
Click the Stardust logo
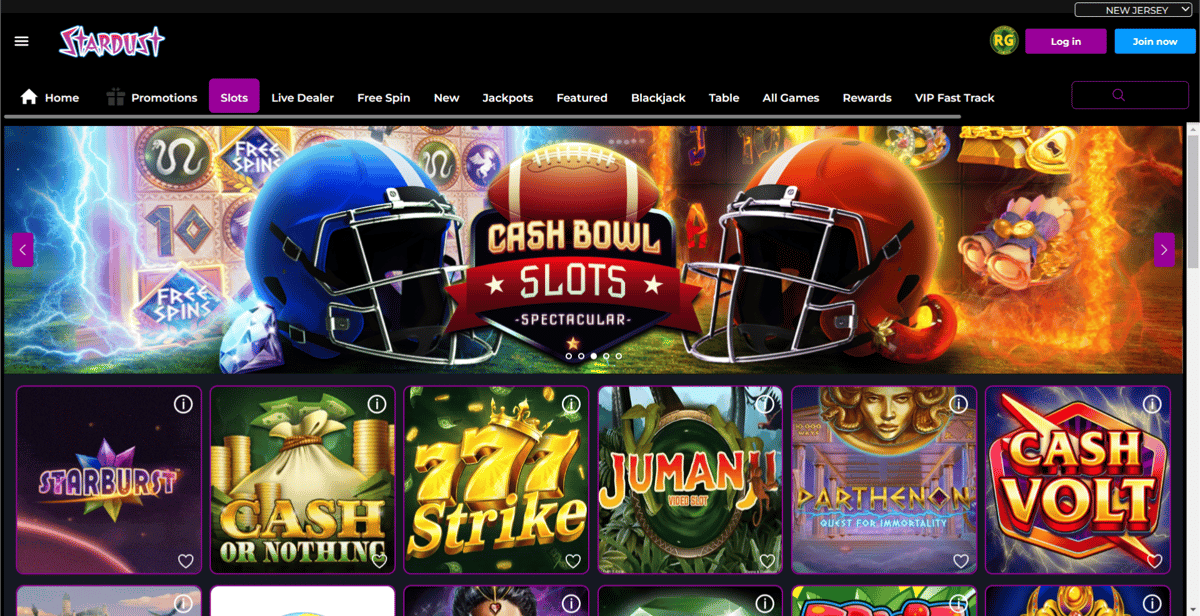coord(112,41)
